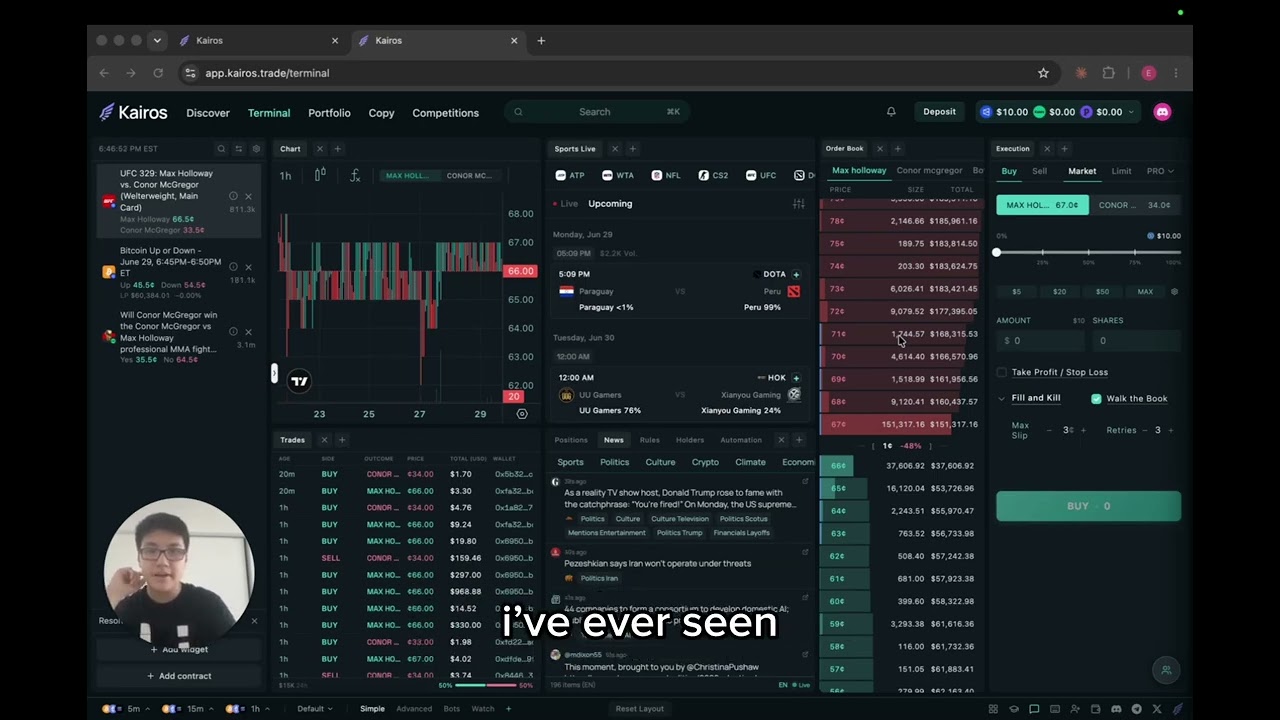Select Buy side in Execution

coord(1009,171)
